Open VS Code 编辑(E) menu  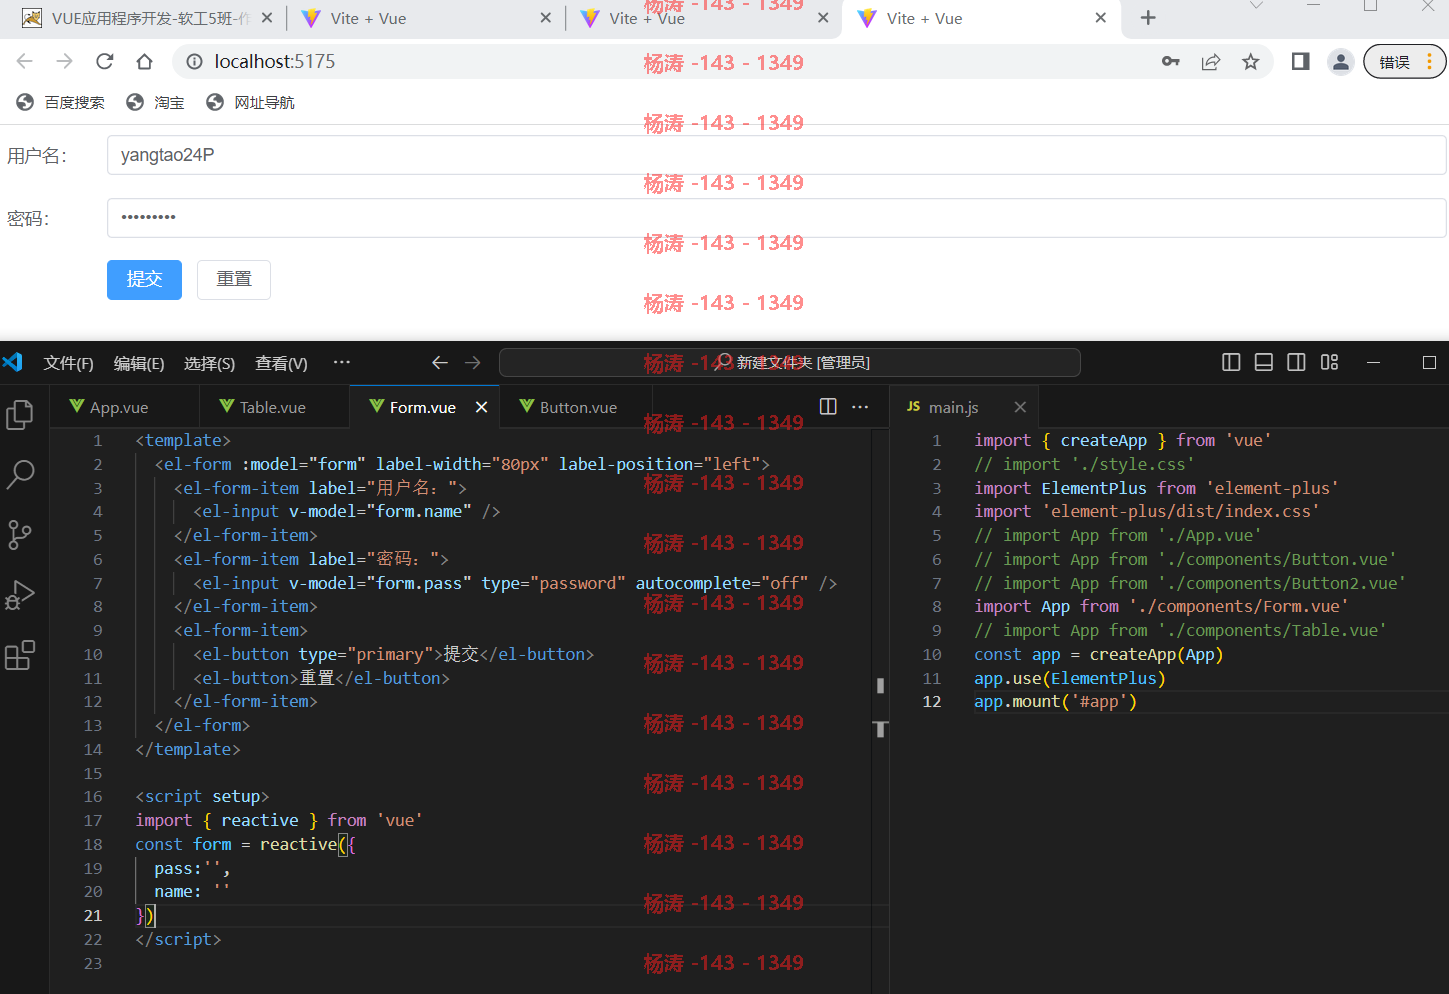coord(139,363)
